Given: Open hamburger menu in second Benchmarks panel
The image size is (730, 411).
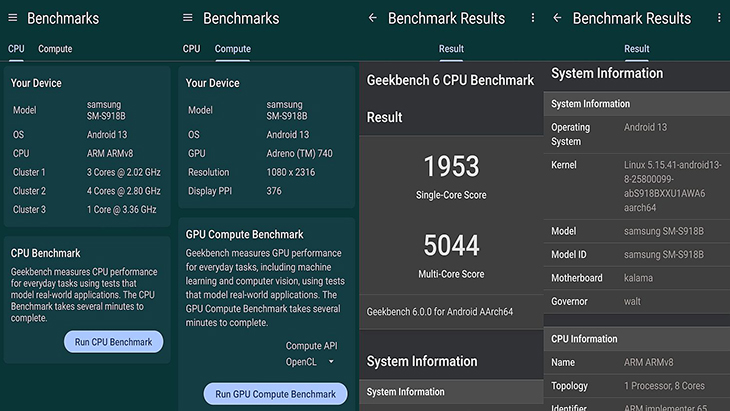Looking at the screenshot, I should [188, 18].
